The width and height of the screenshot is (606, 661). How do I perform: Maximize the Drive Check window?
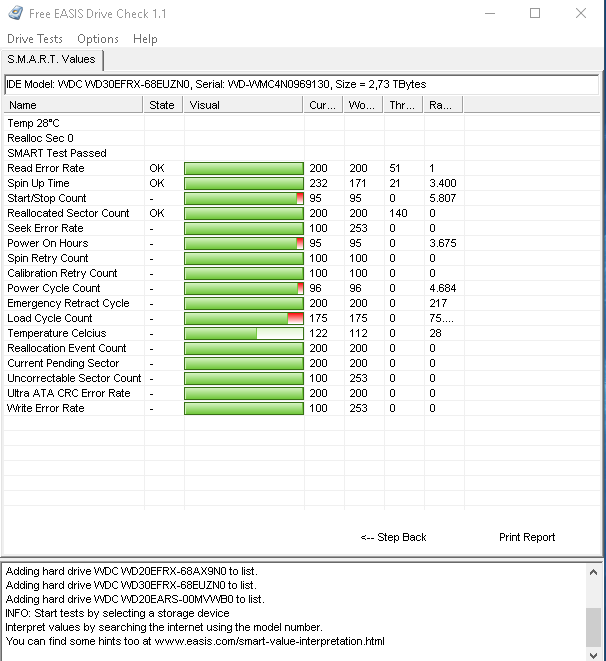535,14
